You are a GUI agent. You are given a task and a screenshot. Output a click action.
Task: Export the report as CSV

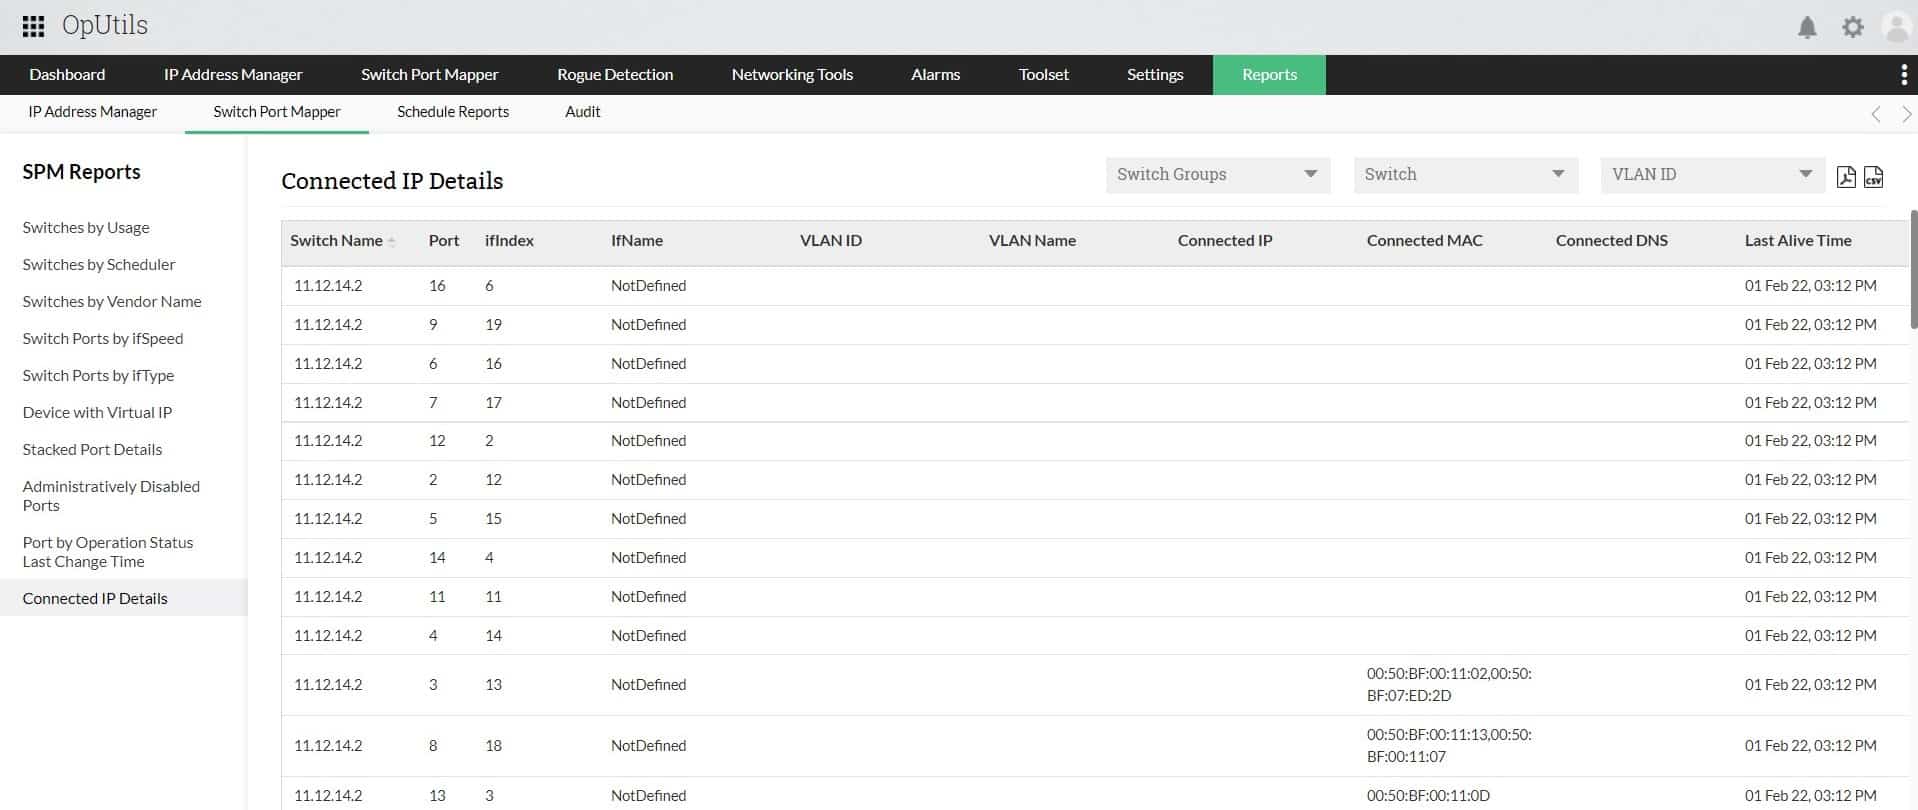coord(1873,177)
